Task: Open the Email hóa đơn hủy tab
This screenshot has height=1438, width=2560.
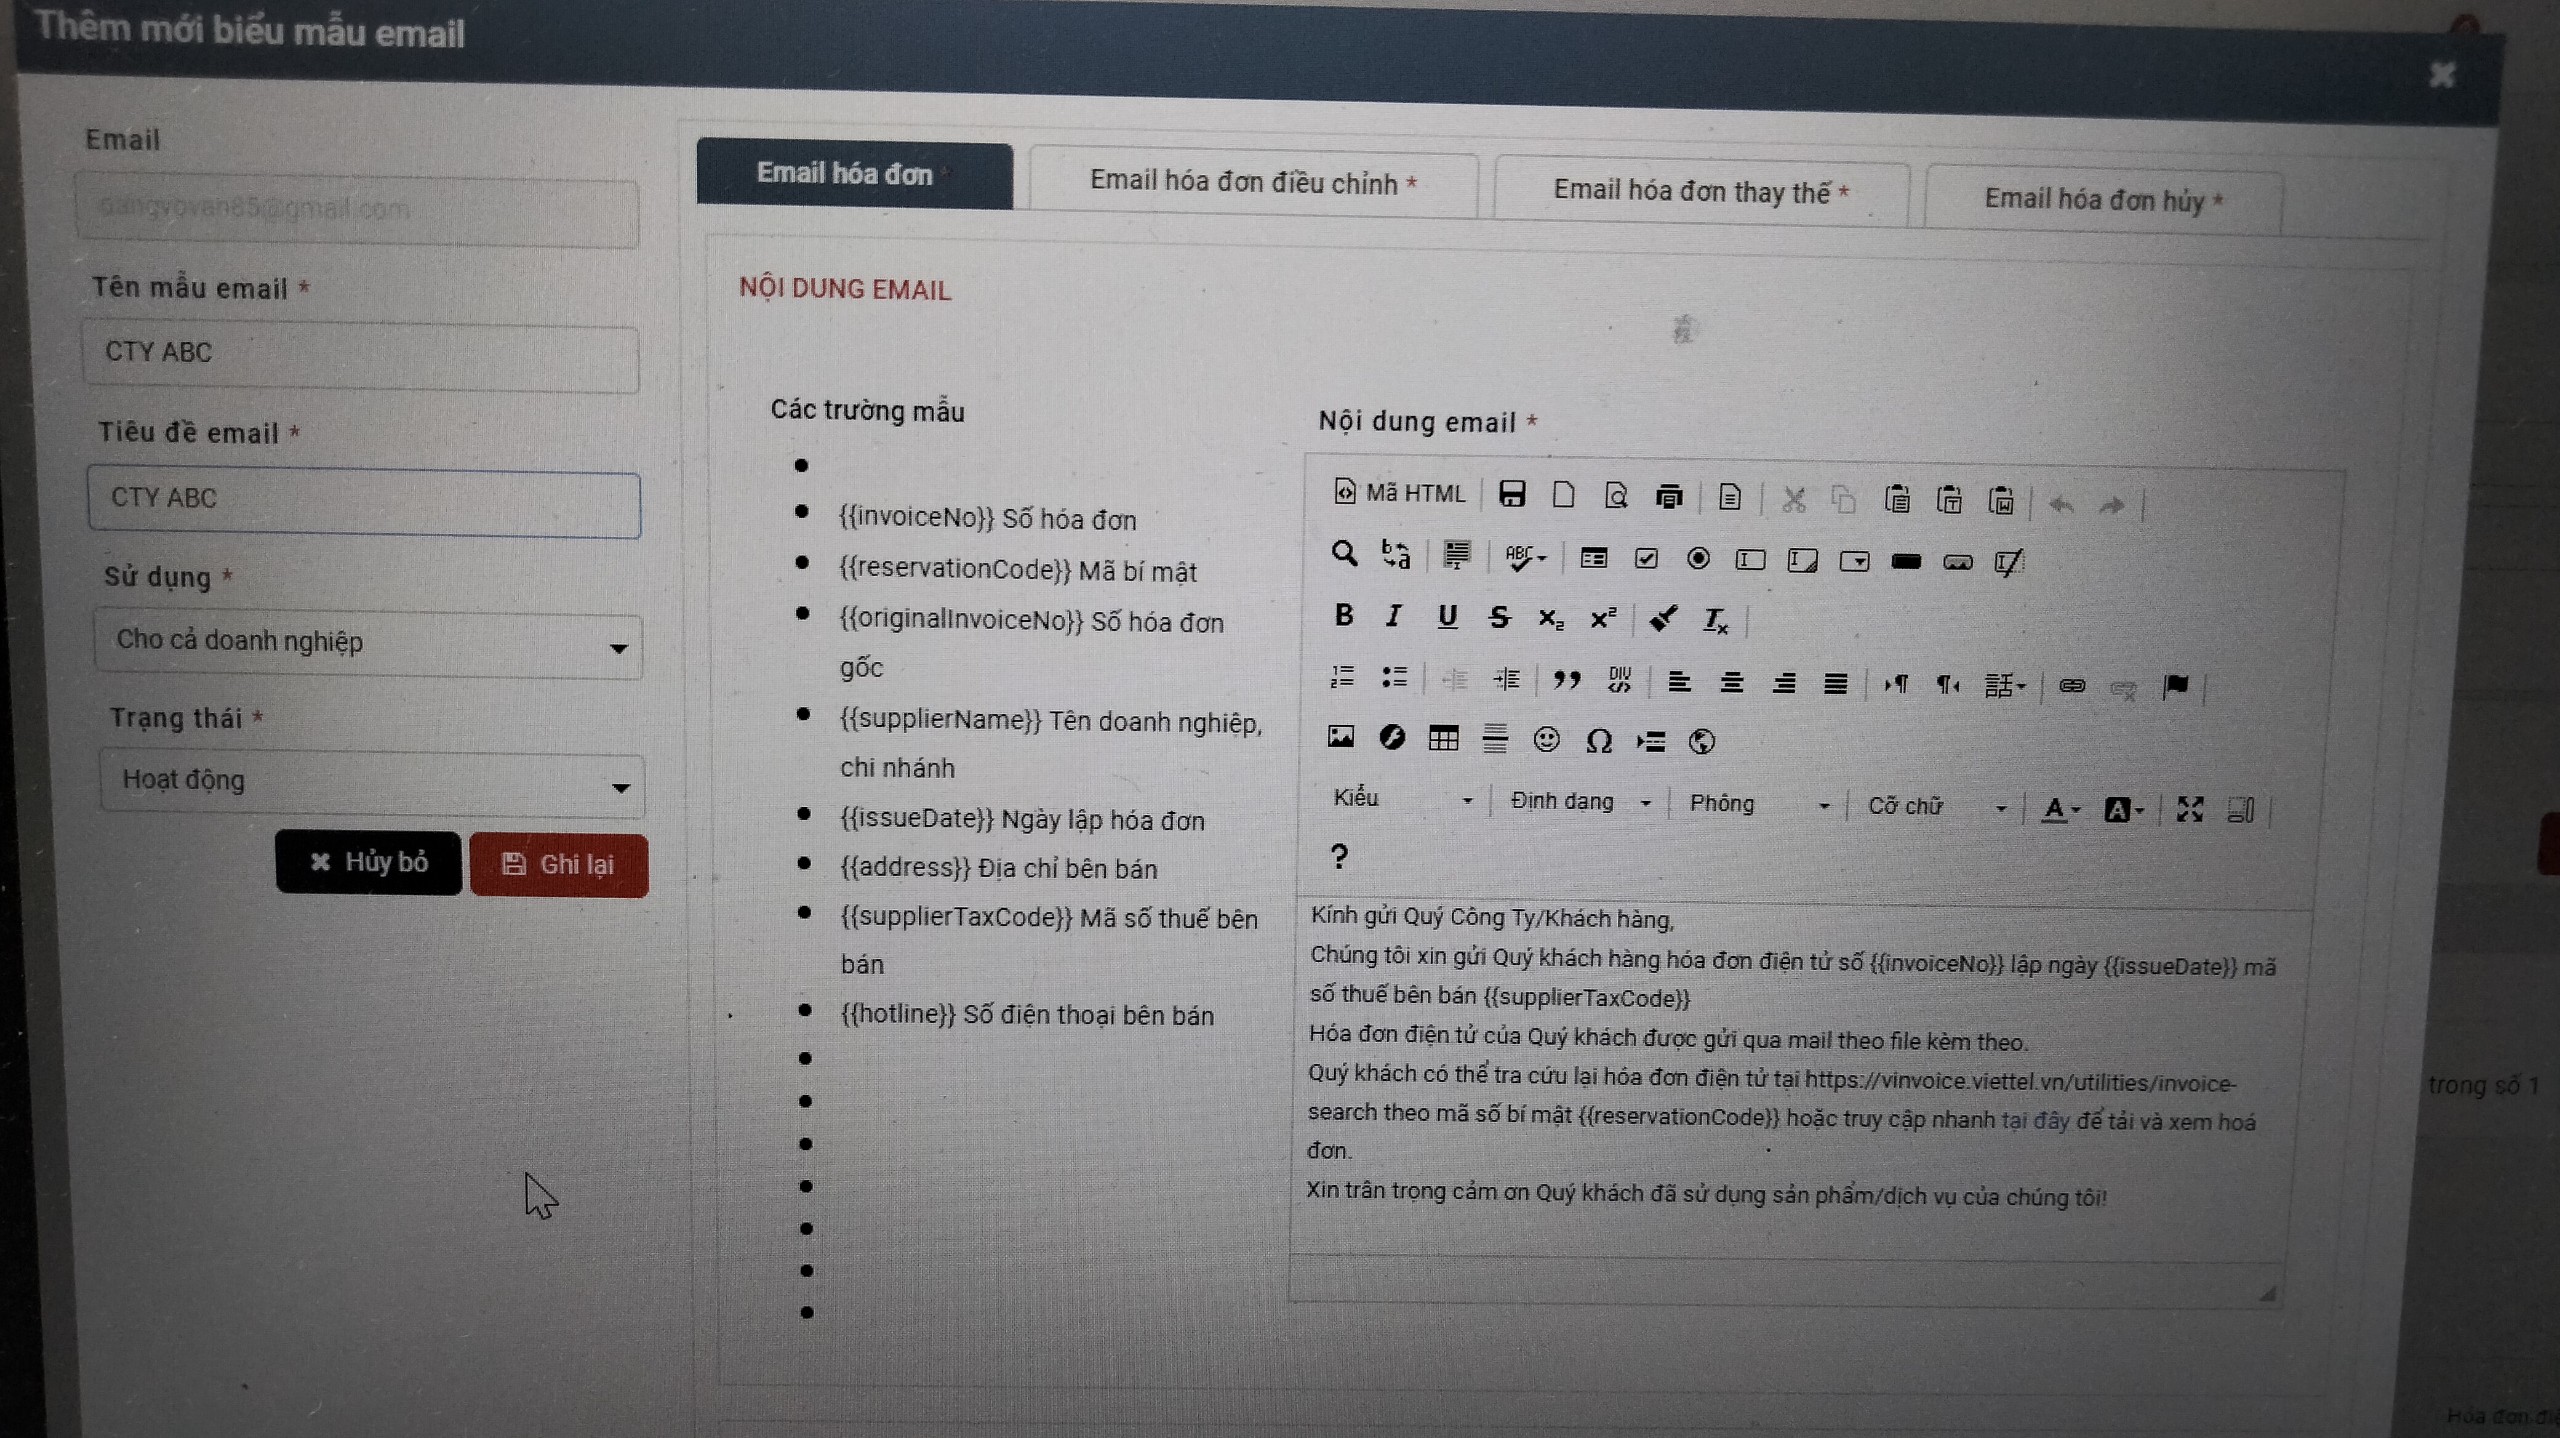Action: [x=2102, y=200]
